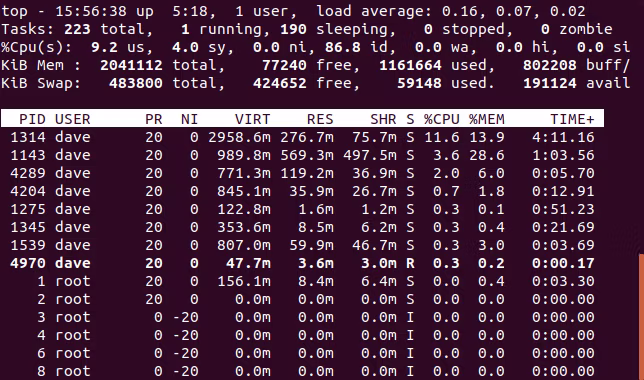The height and width of the screenshot is (380, 644).
Task: Click the Tasks 223 total summary
Action: [76, 29]
